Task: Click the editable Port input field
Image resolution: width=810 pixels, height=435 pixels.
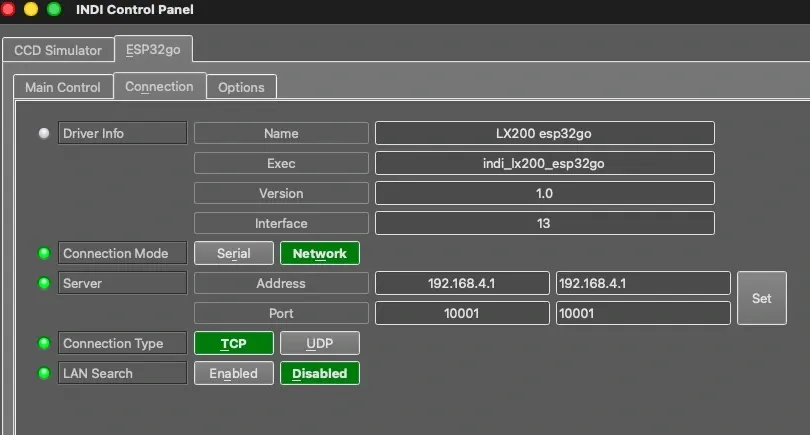Action: click(x=643, y=313)
